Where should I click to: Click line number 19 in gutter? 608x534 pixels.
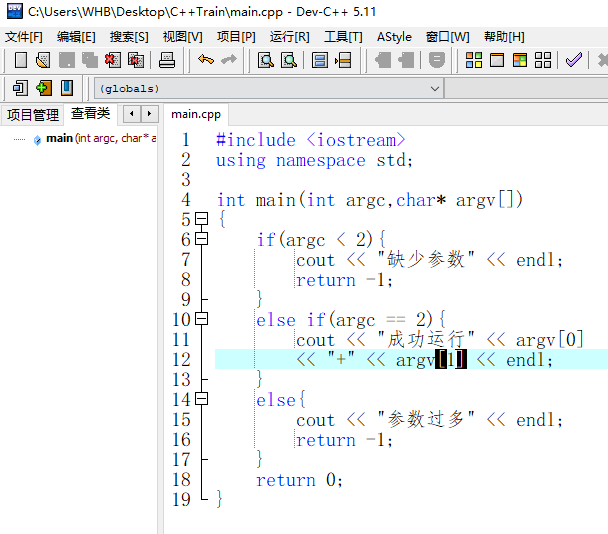point(181,499)
